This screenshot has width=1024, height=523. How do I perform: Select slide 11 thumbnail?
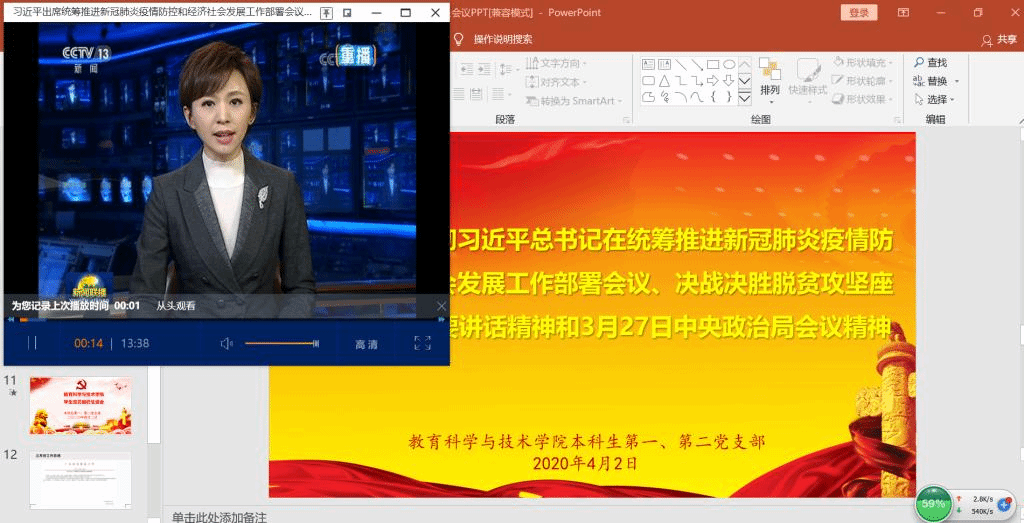[80, 405]
